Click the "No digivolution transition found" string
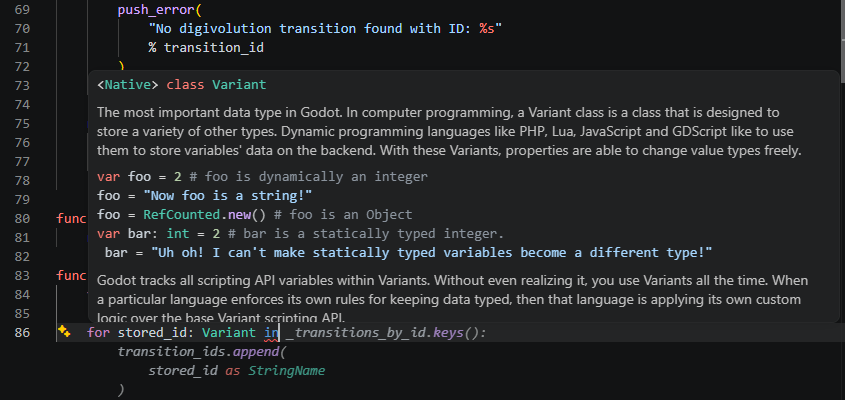Viewport: 845px width, 400px height. (x=325, y=28)
